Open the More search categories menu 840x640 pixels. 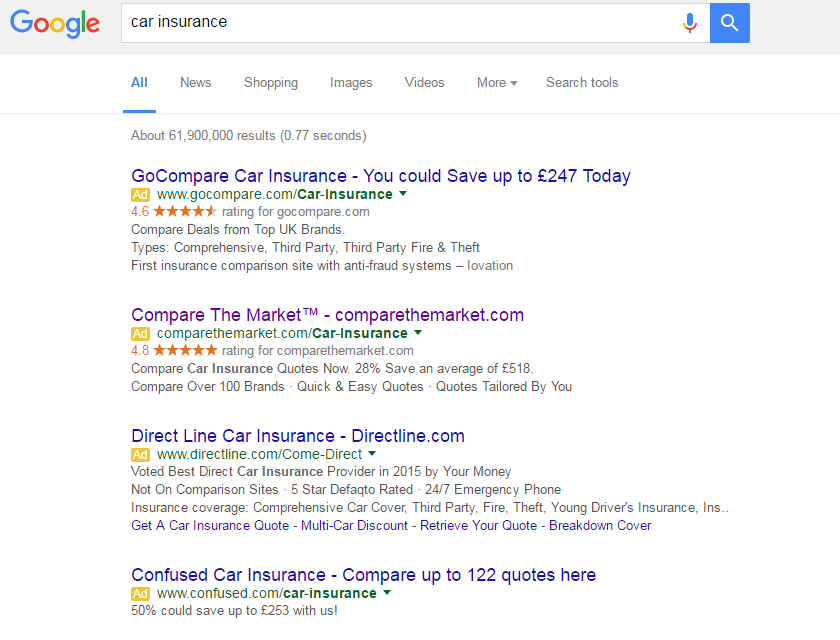click(x=497, y=82)
